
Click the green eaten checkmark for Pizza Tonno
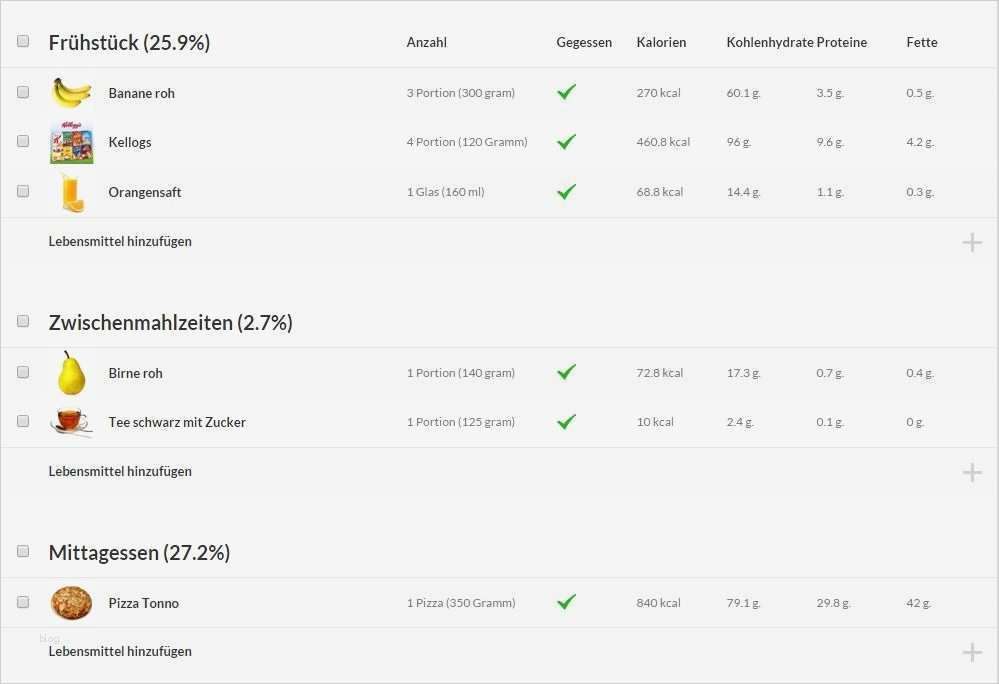tap(566, 602)
